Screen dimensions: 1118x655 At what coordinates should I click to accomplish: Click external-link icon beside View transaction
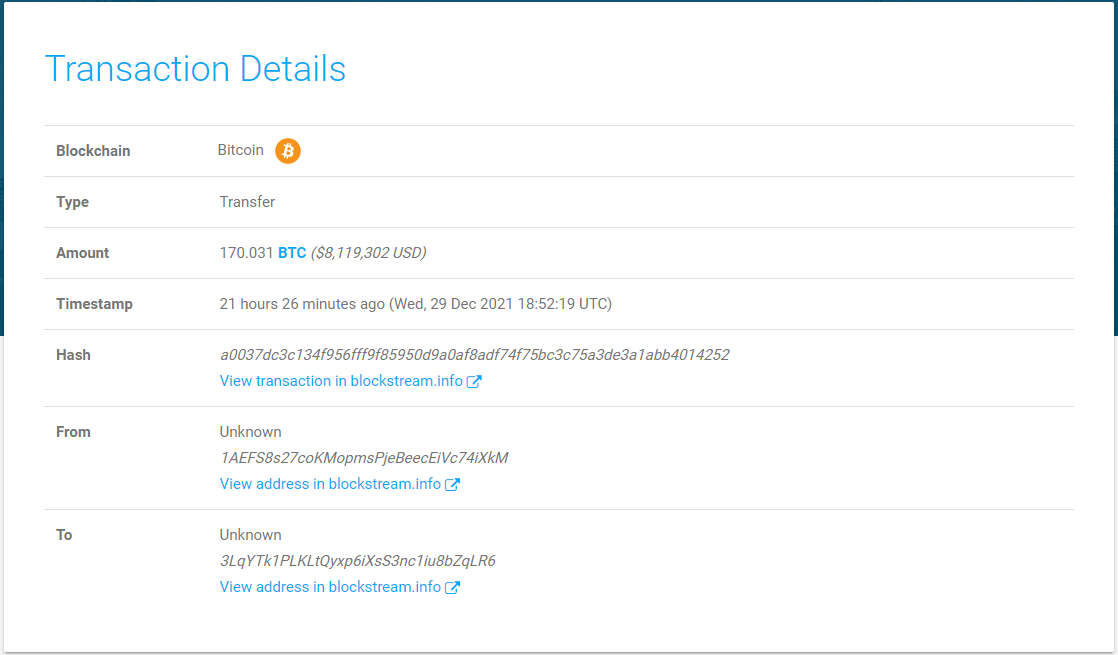point(474,381)
